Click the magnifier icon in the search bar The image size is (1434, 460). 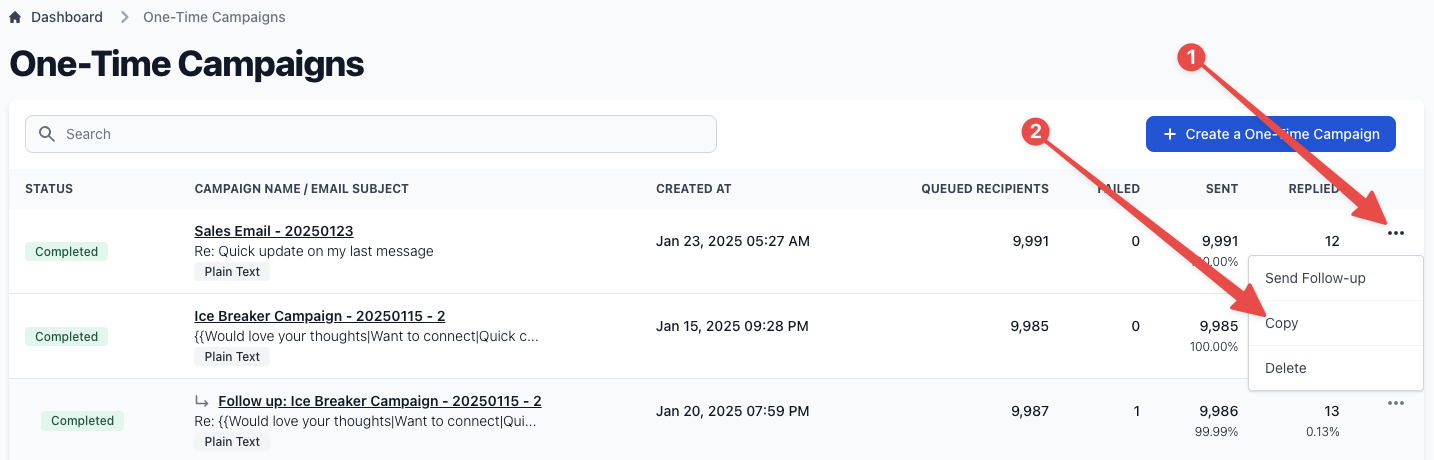click(46, 134)
